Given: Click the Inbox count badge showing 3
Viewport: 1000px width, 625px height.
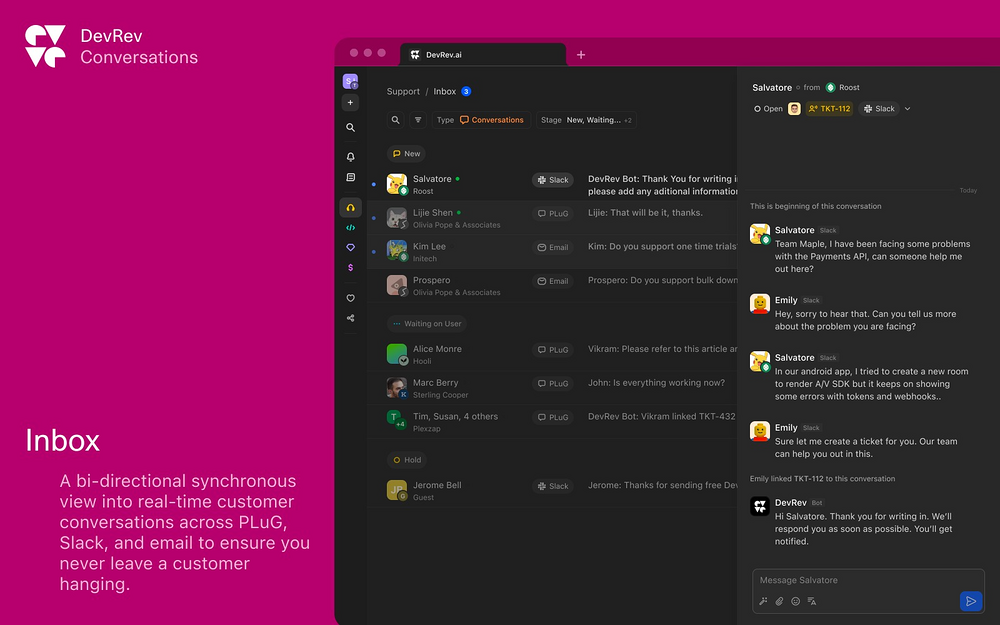Looking at the screenshot, I should pyautogui.click(x=466, y=91).
